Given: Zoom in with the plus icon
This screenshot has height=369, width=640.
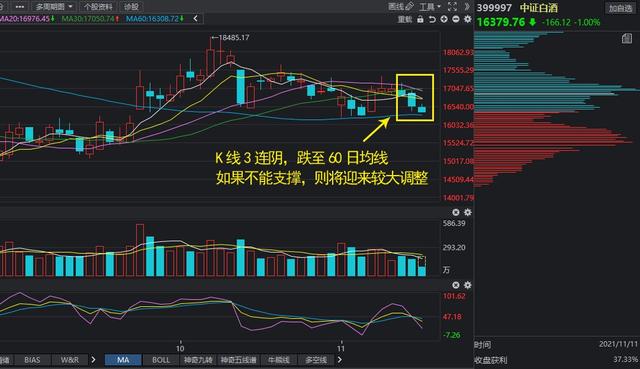Looking at the screenshot, I should coord(444,19).
